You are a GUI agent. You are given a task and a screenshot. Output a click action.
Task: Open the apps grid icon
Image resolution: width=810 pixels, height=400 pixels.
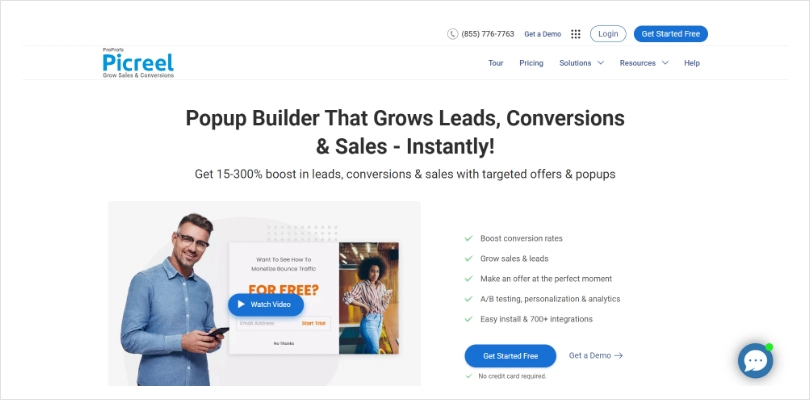tap(575, 34)
